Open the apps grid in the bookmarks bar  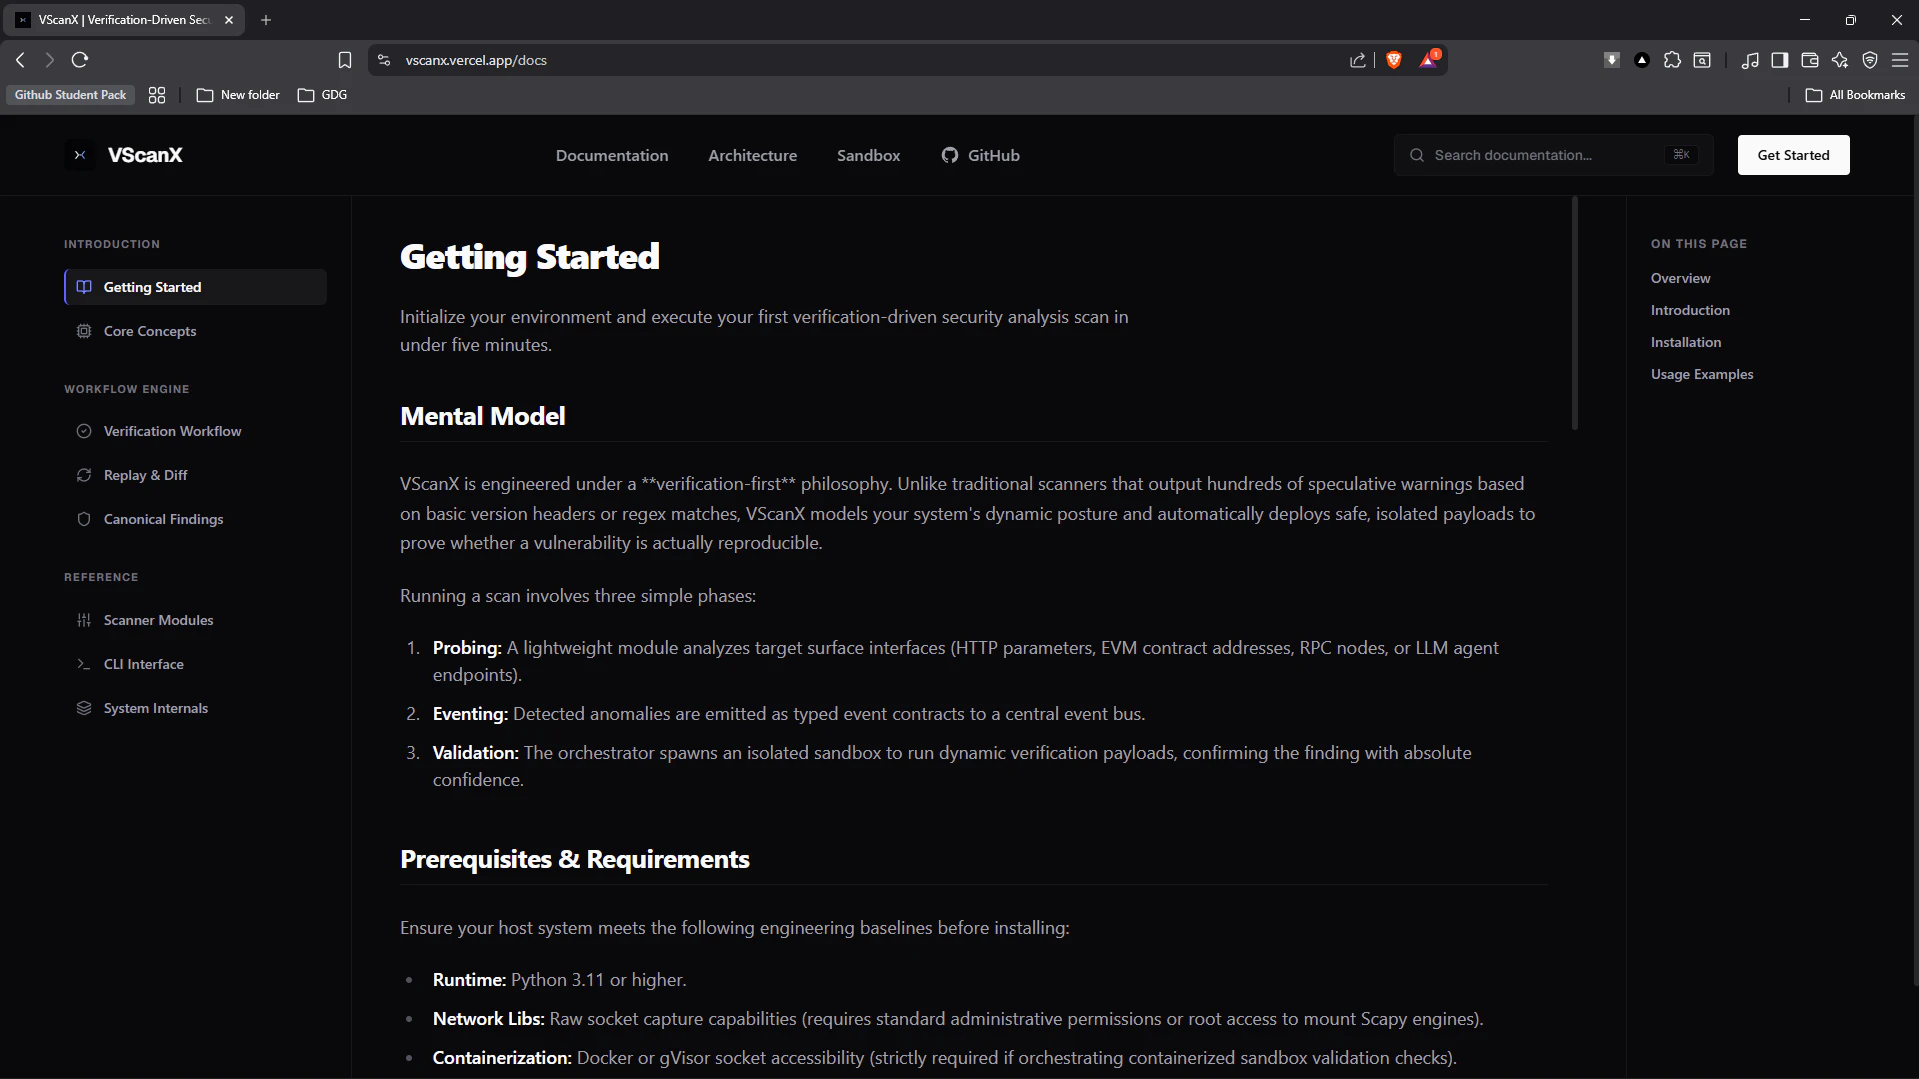coord(157,95)
